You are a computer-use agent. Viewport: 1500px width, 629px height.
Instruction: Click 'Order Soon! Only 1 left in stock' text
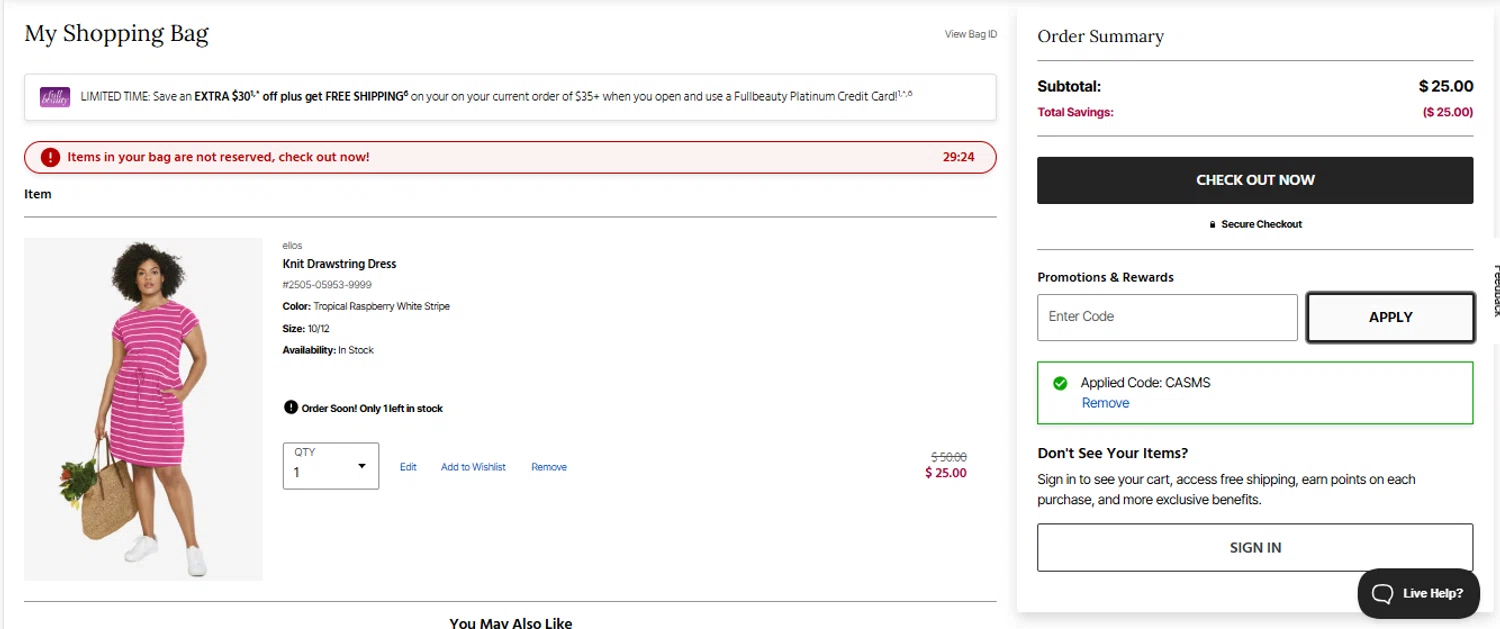(x=372, y=408)
